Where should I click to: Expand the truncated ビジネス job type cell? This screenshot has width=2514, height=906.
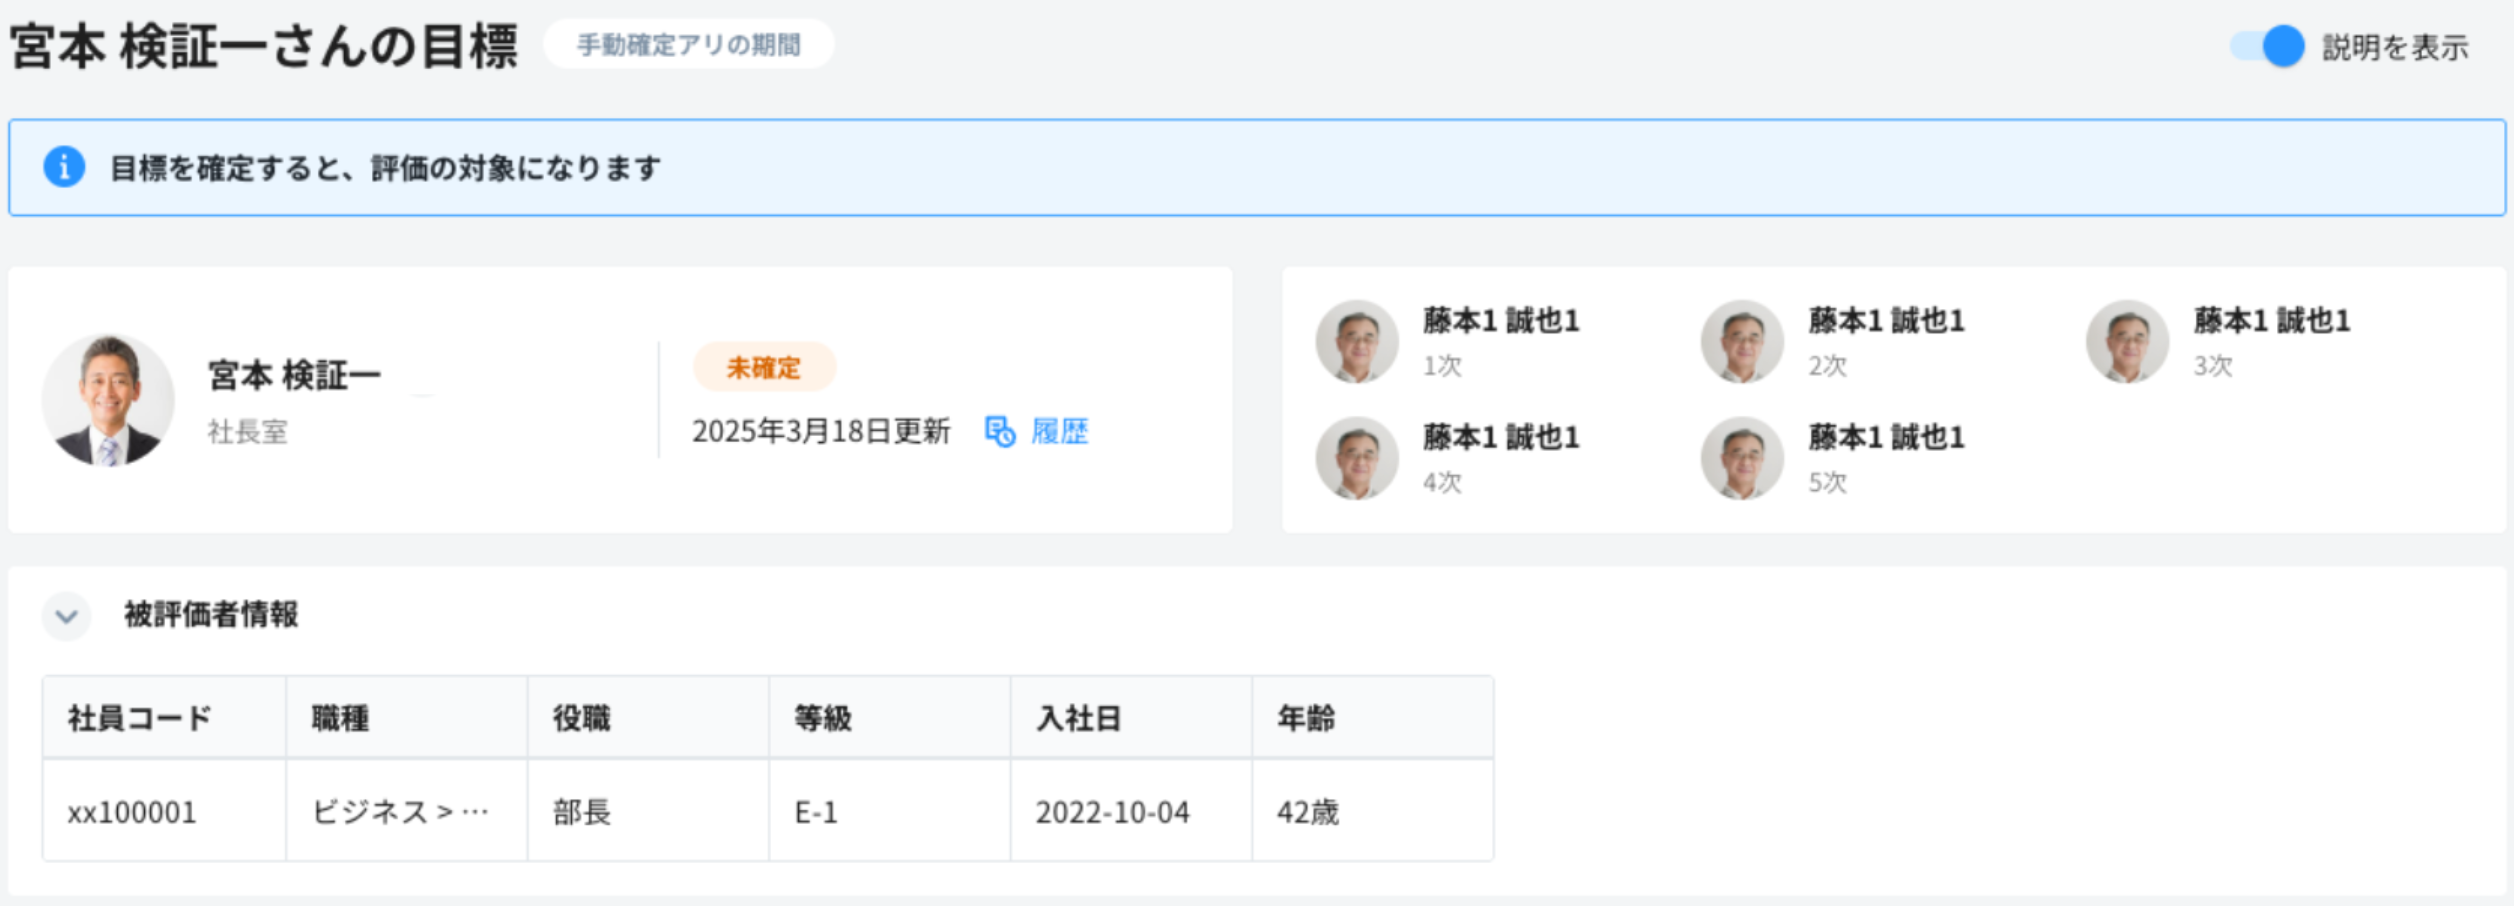tap(400, 812)
